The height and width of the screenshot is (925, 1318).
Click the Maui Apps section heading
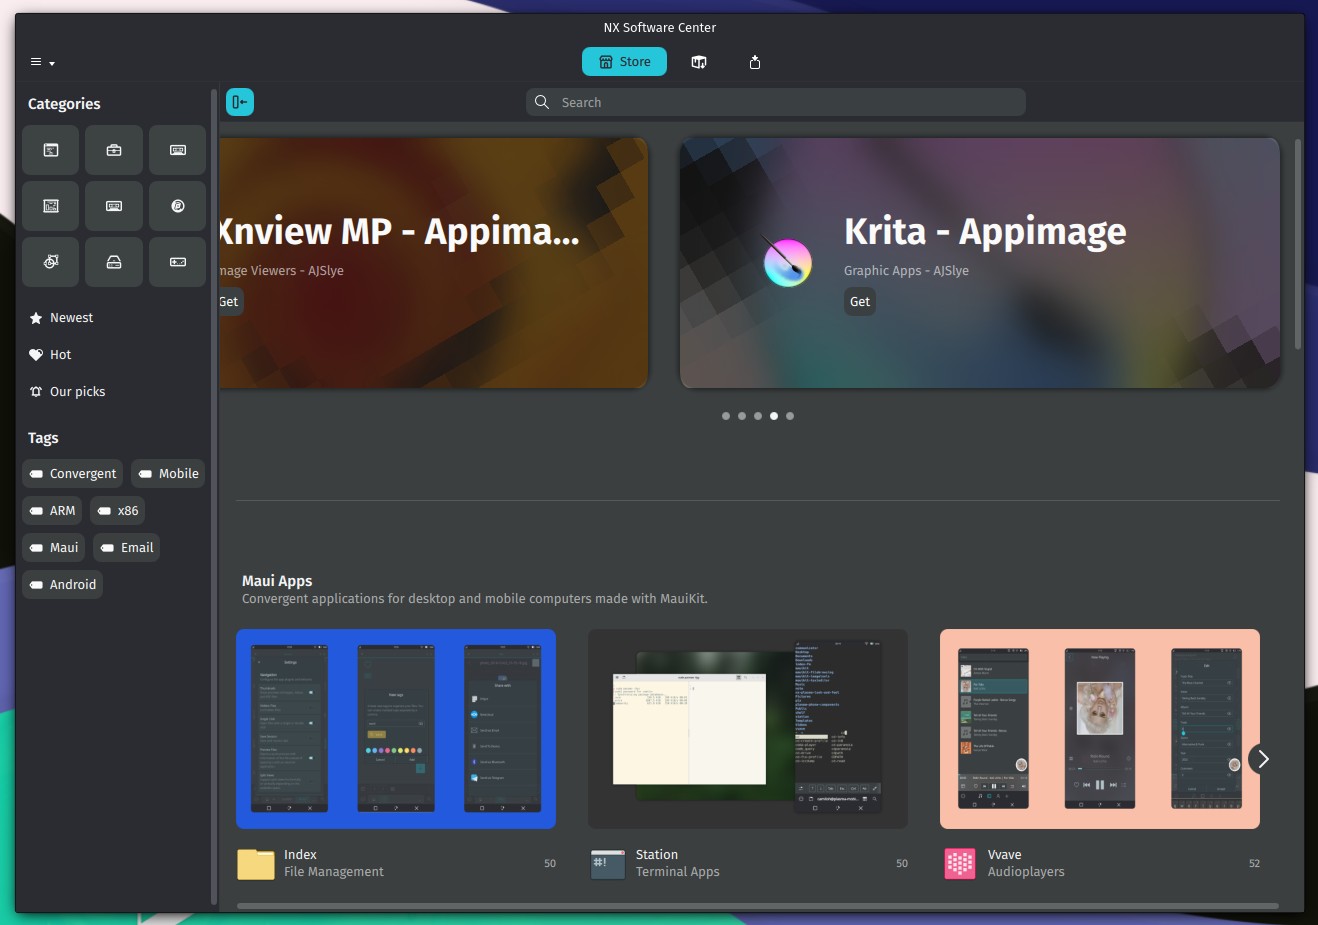277,581
